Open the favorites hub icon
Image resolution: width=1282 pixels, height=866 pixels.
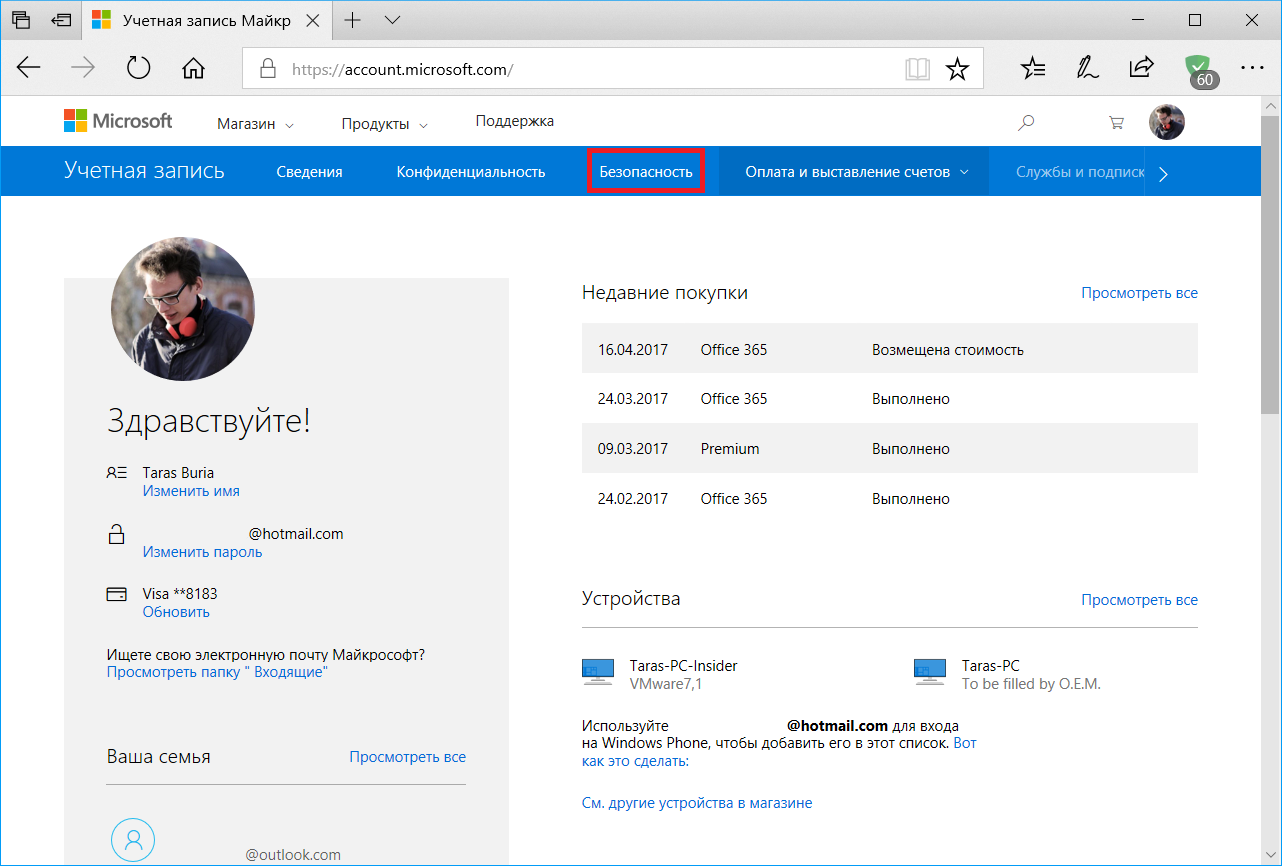[1033, 68]
